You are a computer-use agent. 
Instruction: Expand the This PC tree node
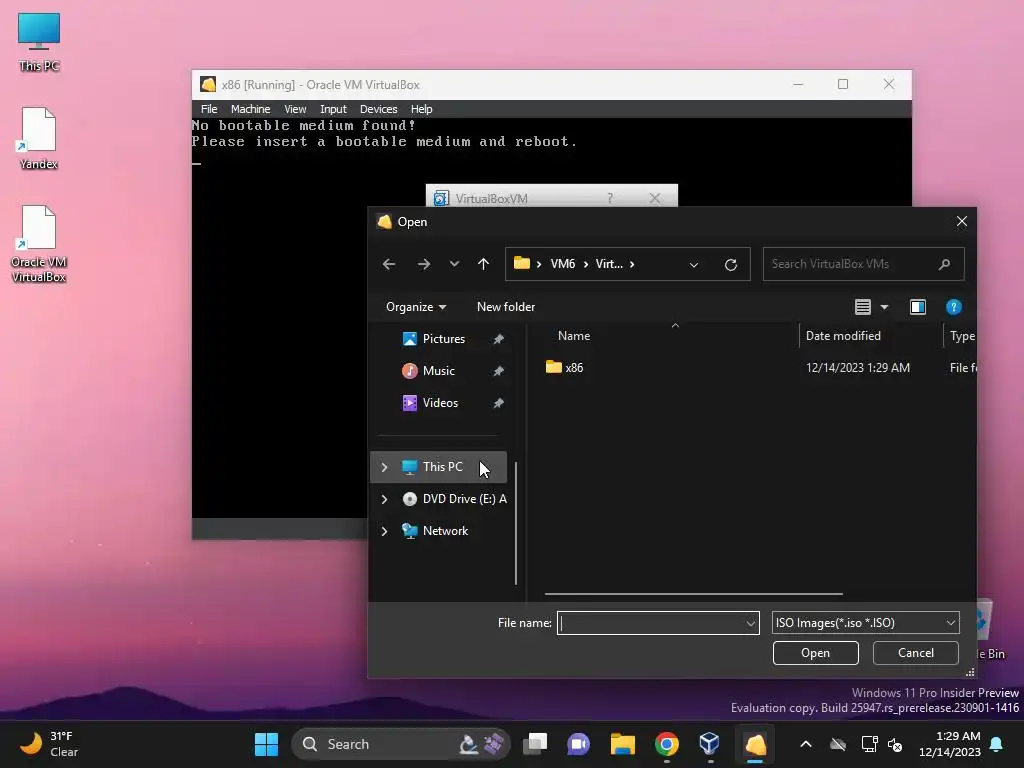tap(384, 467)
